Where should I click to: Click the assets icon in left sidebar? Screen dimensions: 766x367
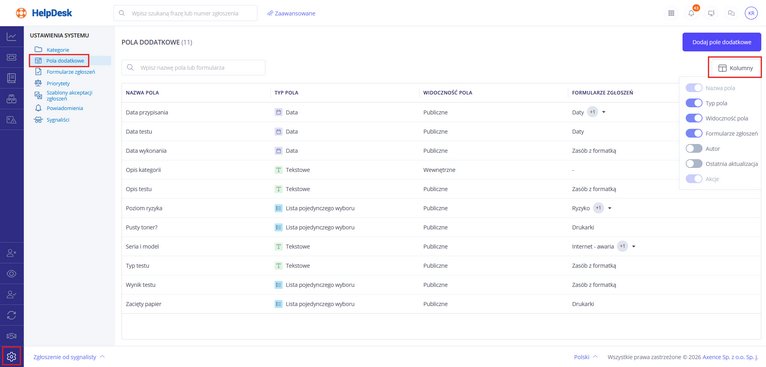[x=12, y=99]
